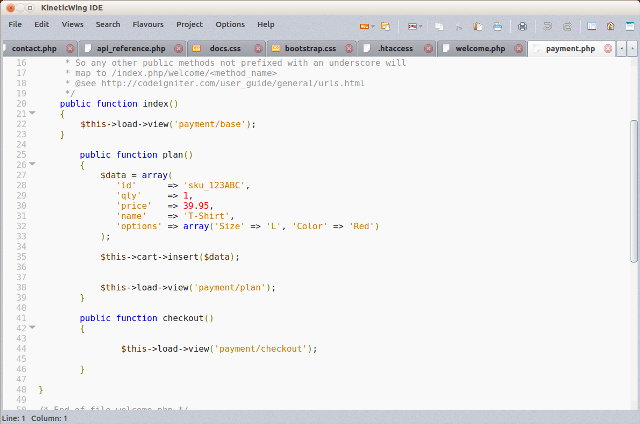Close the docs.css tab

[257, 48]
